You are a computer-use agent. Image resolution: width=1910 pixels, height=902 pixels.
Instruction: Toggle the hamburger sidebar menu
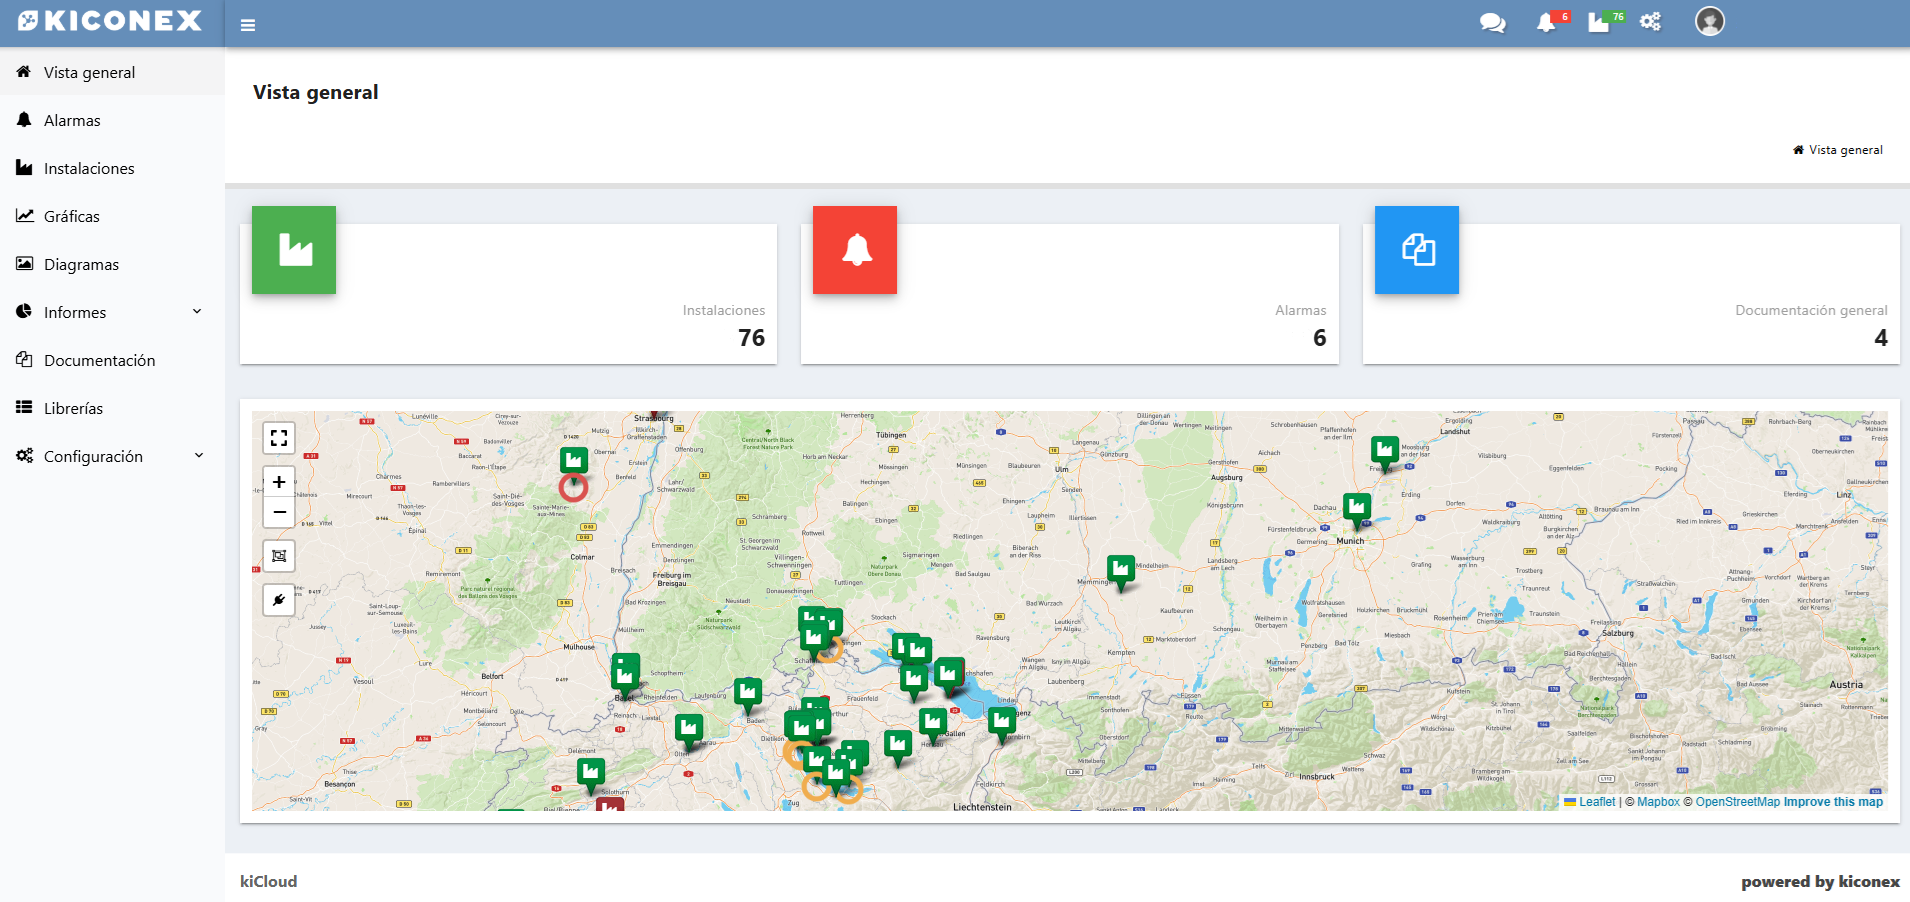pos(248,25)
